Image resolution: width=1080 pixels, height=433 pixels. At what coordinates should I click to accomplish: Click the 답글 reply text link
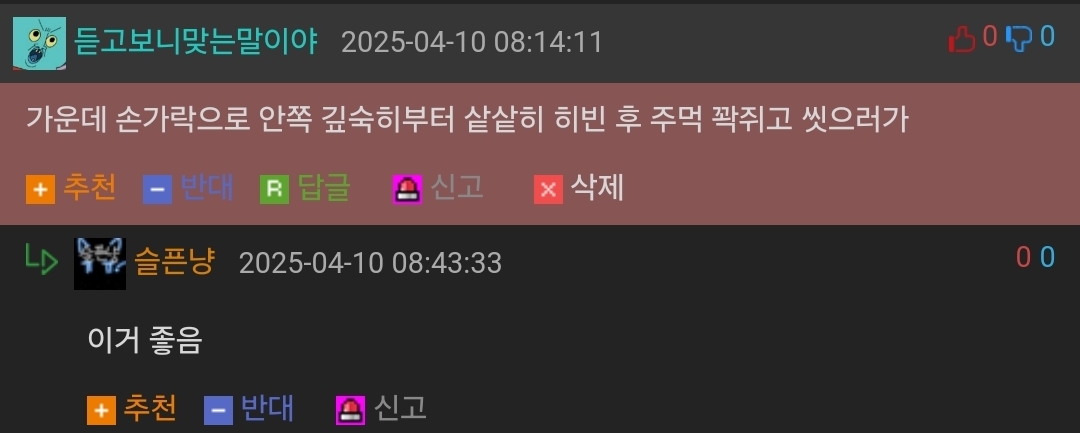coord(324,188)
